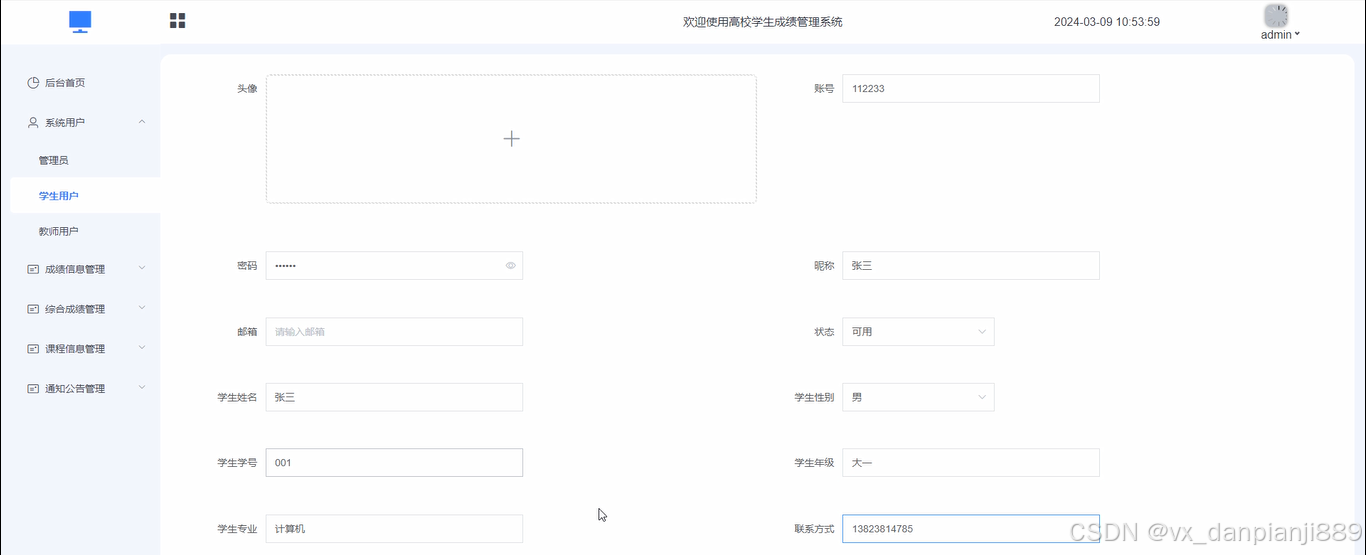Toggle password visibility eye icon
This screenshot has height=555, width=1366.
(510, 266)
